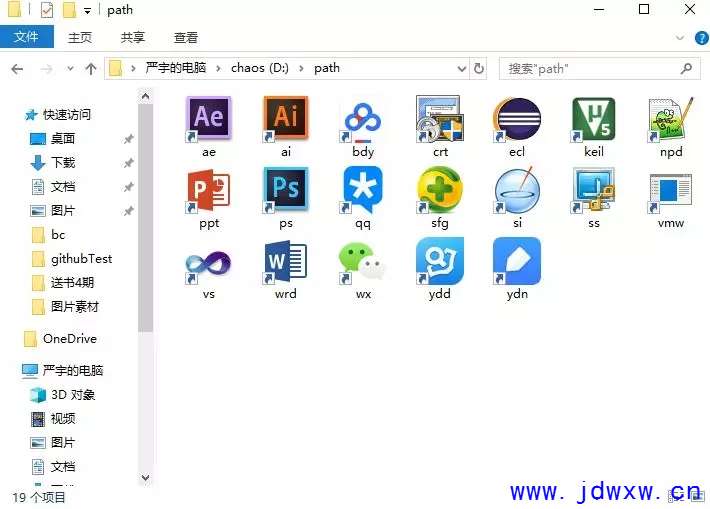
Task: Open the Word 'wrd' shortcut
Action: (x=286, y=269)
